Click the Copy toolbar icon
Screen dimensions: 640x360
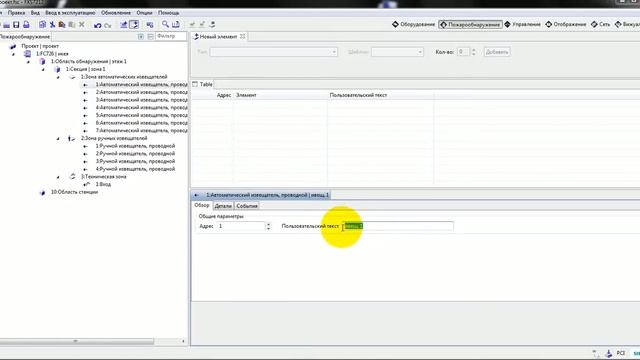[x=42, y=25]
